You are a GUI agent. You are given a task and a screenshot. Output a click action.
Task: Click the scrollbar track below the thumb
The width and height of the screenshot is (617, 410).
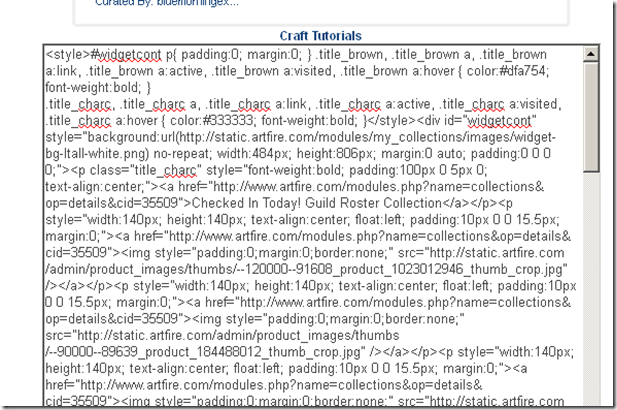[x=591, y=289]
